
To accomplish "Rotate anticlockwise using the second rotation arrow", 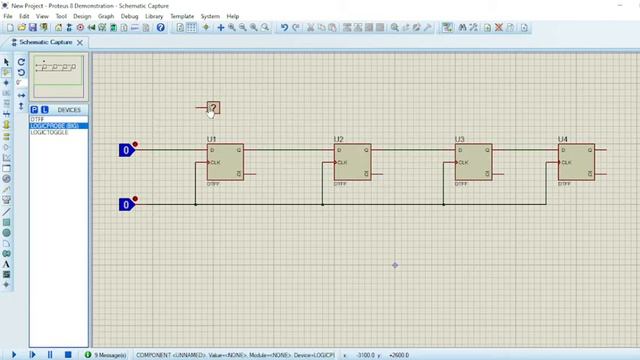I will coord(21,72).
